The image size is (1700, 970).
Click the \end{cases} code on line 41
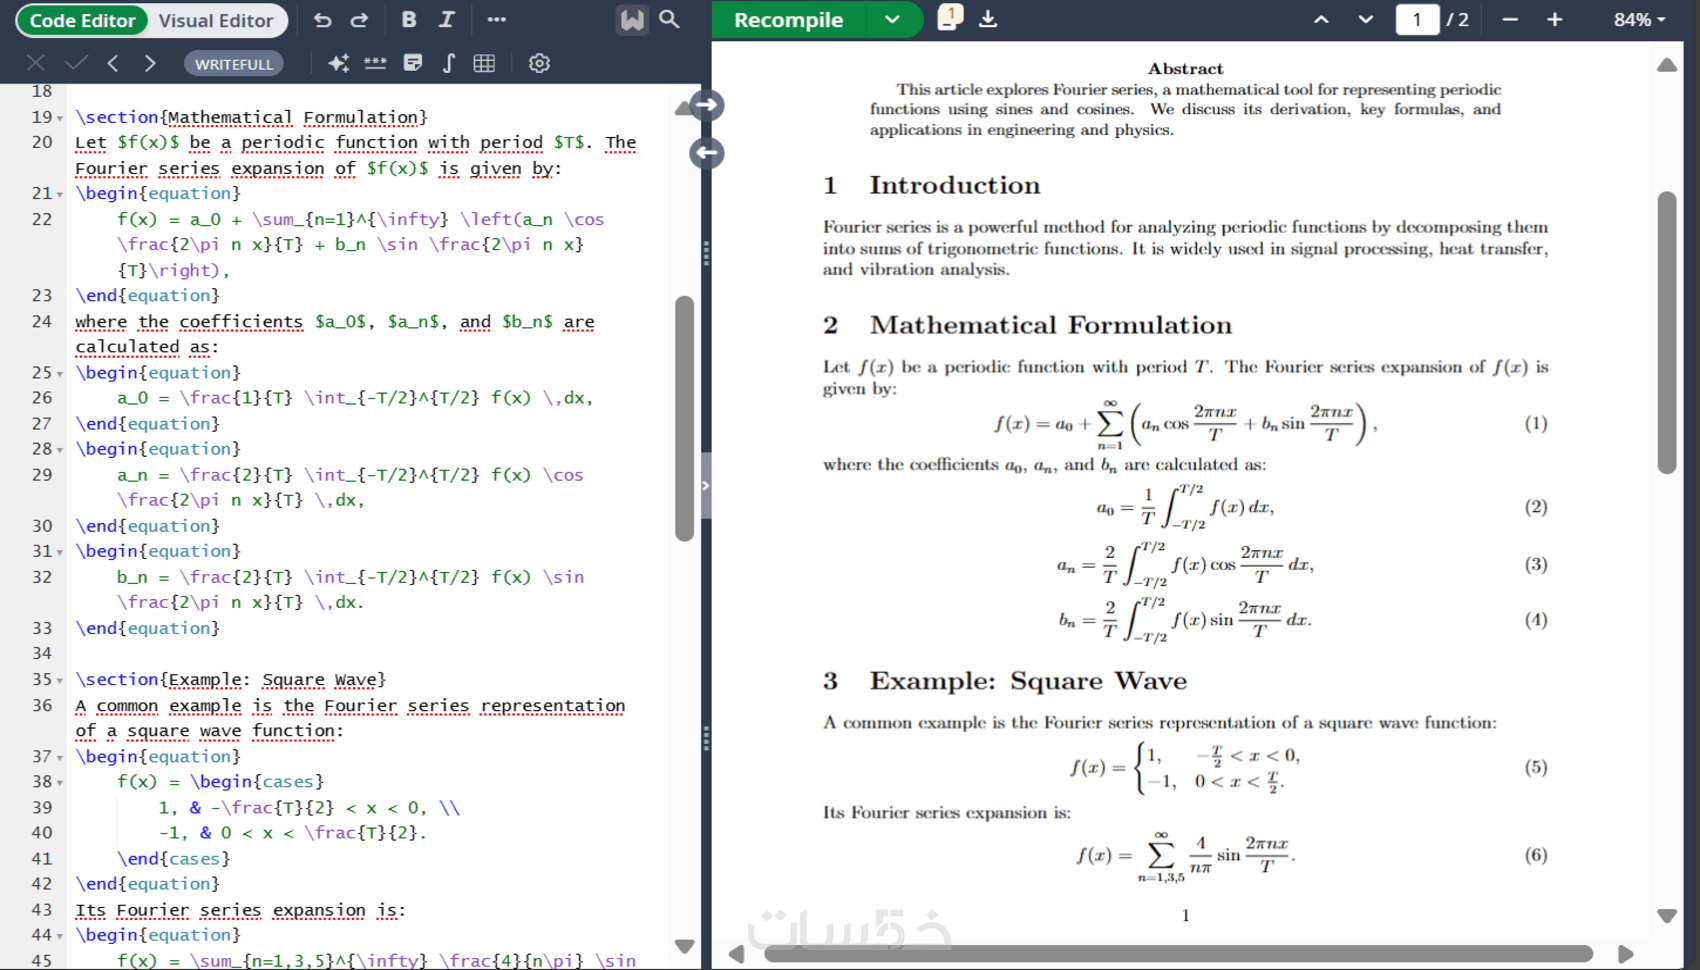[174, 858]
